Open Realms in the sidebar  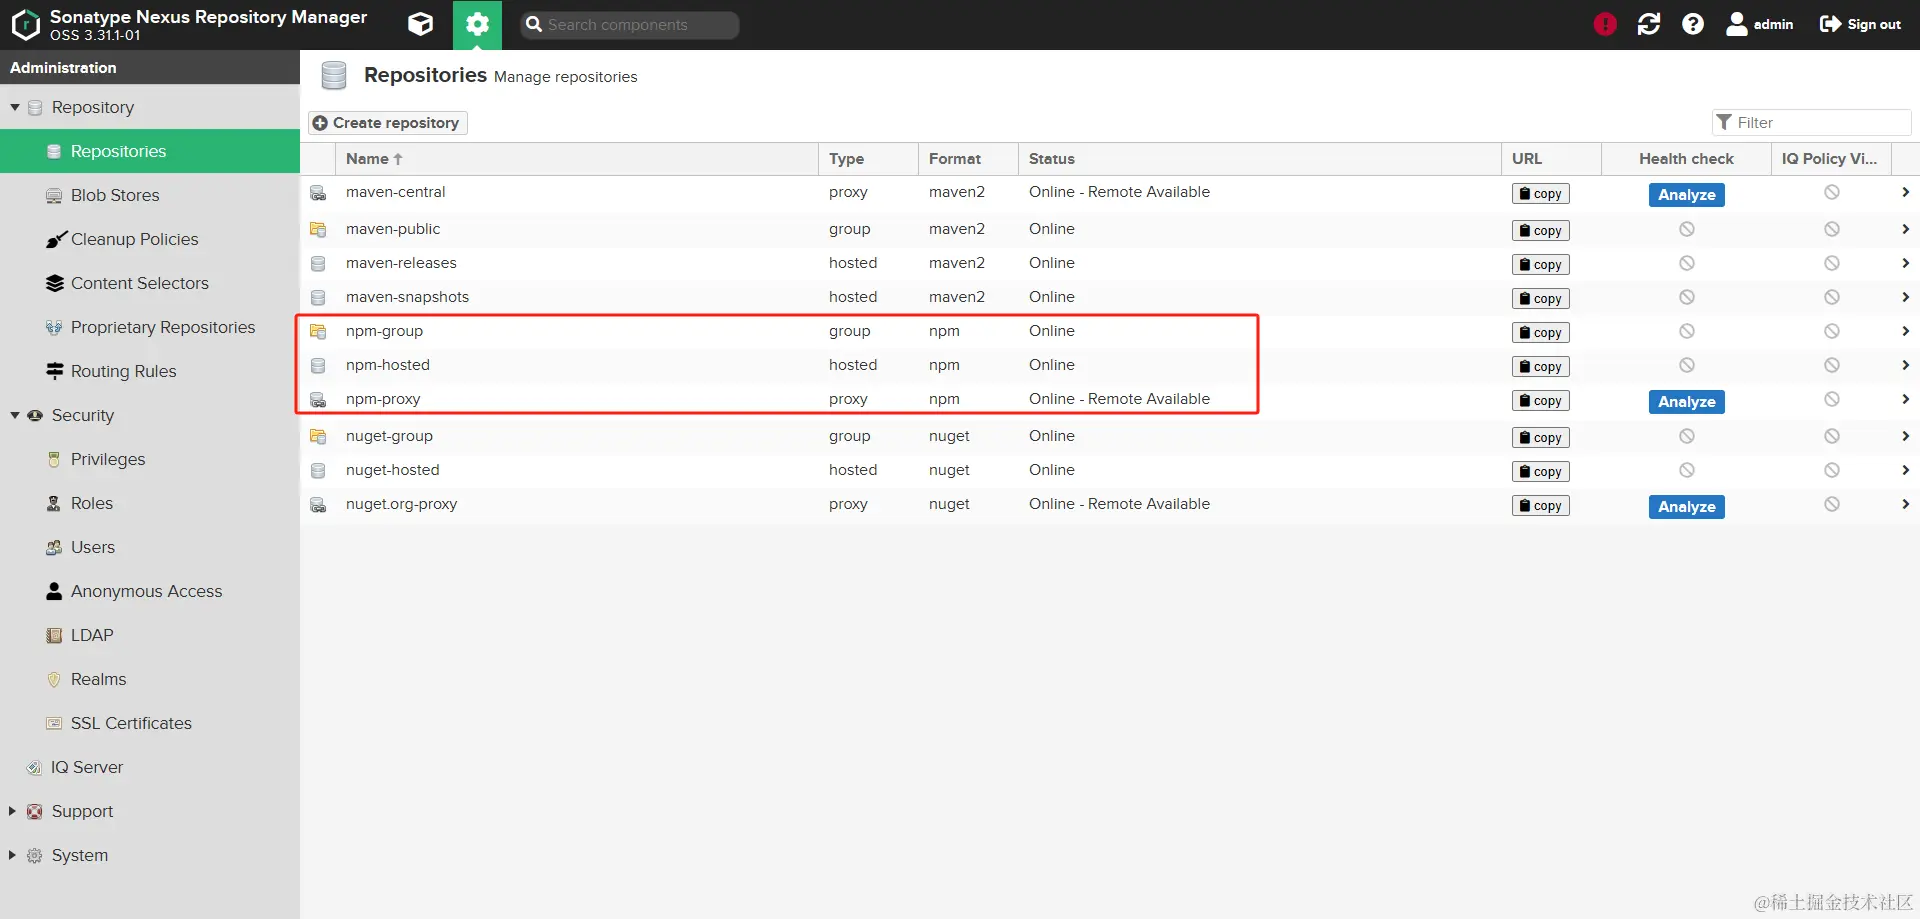[150, 679]
